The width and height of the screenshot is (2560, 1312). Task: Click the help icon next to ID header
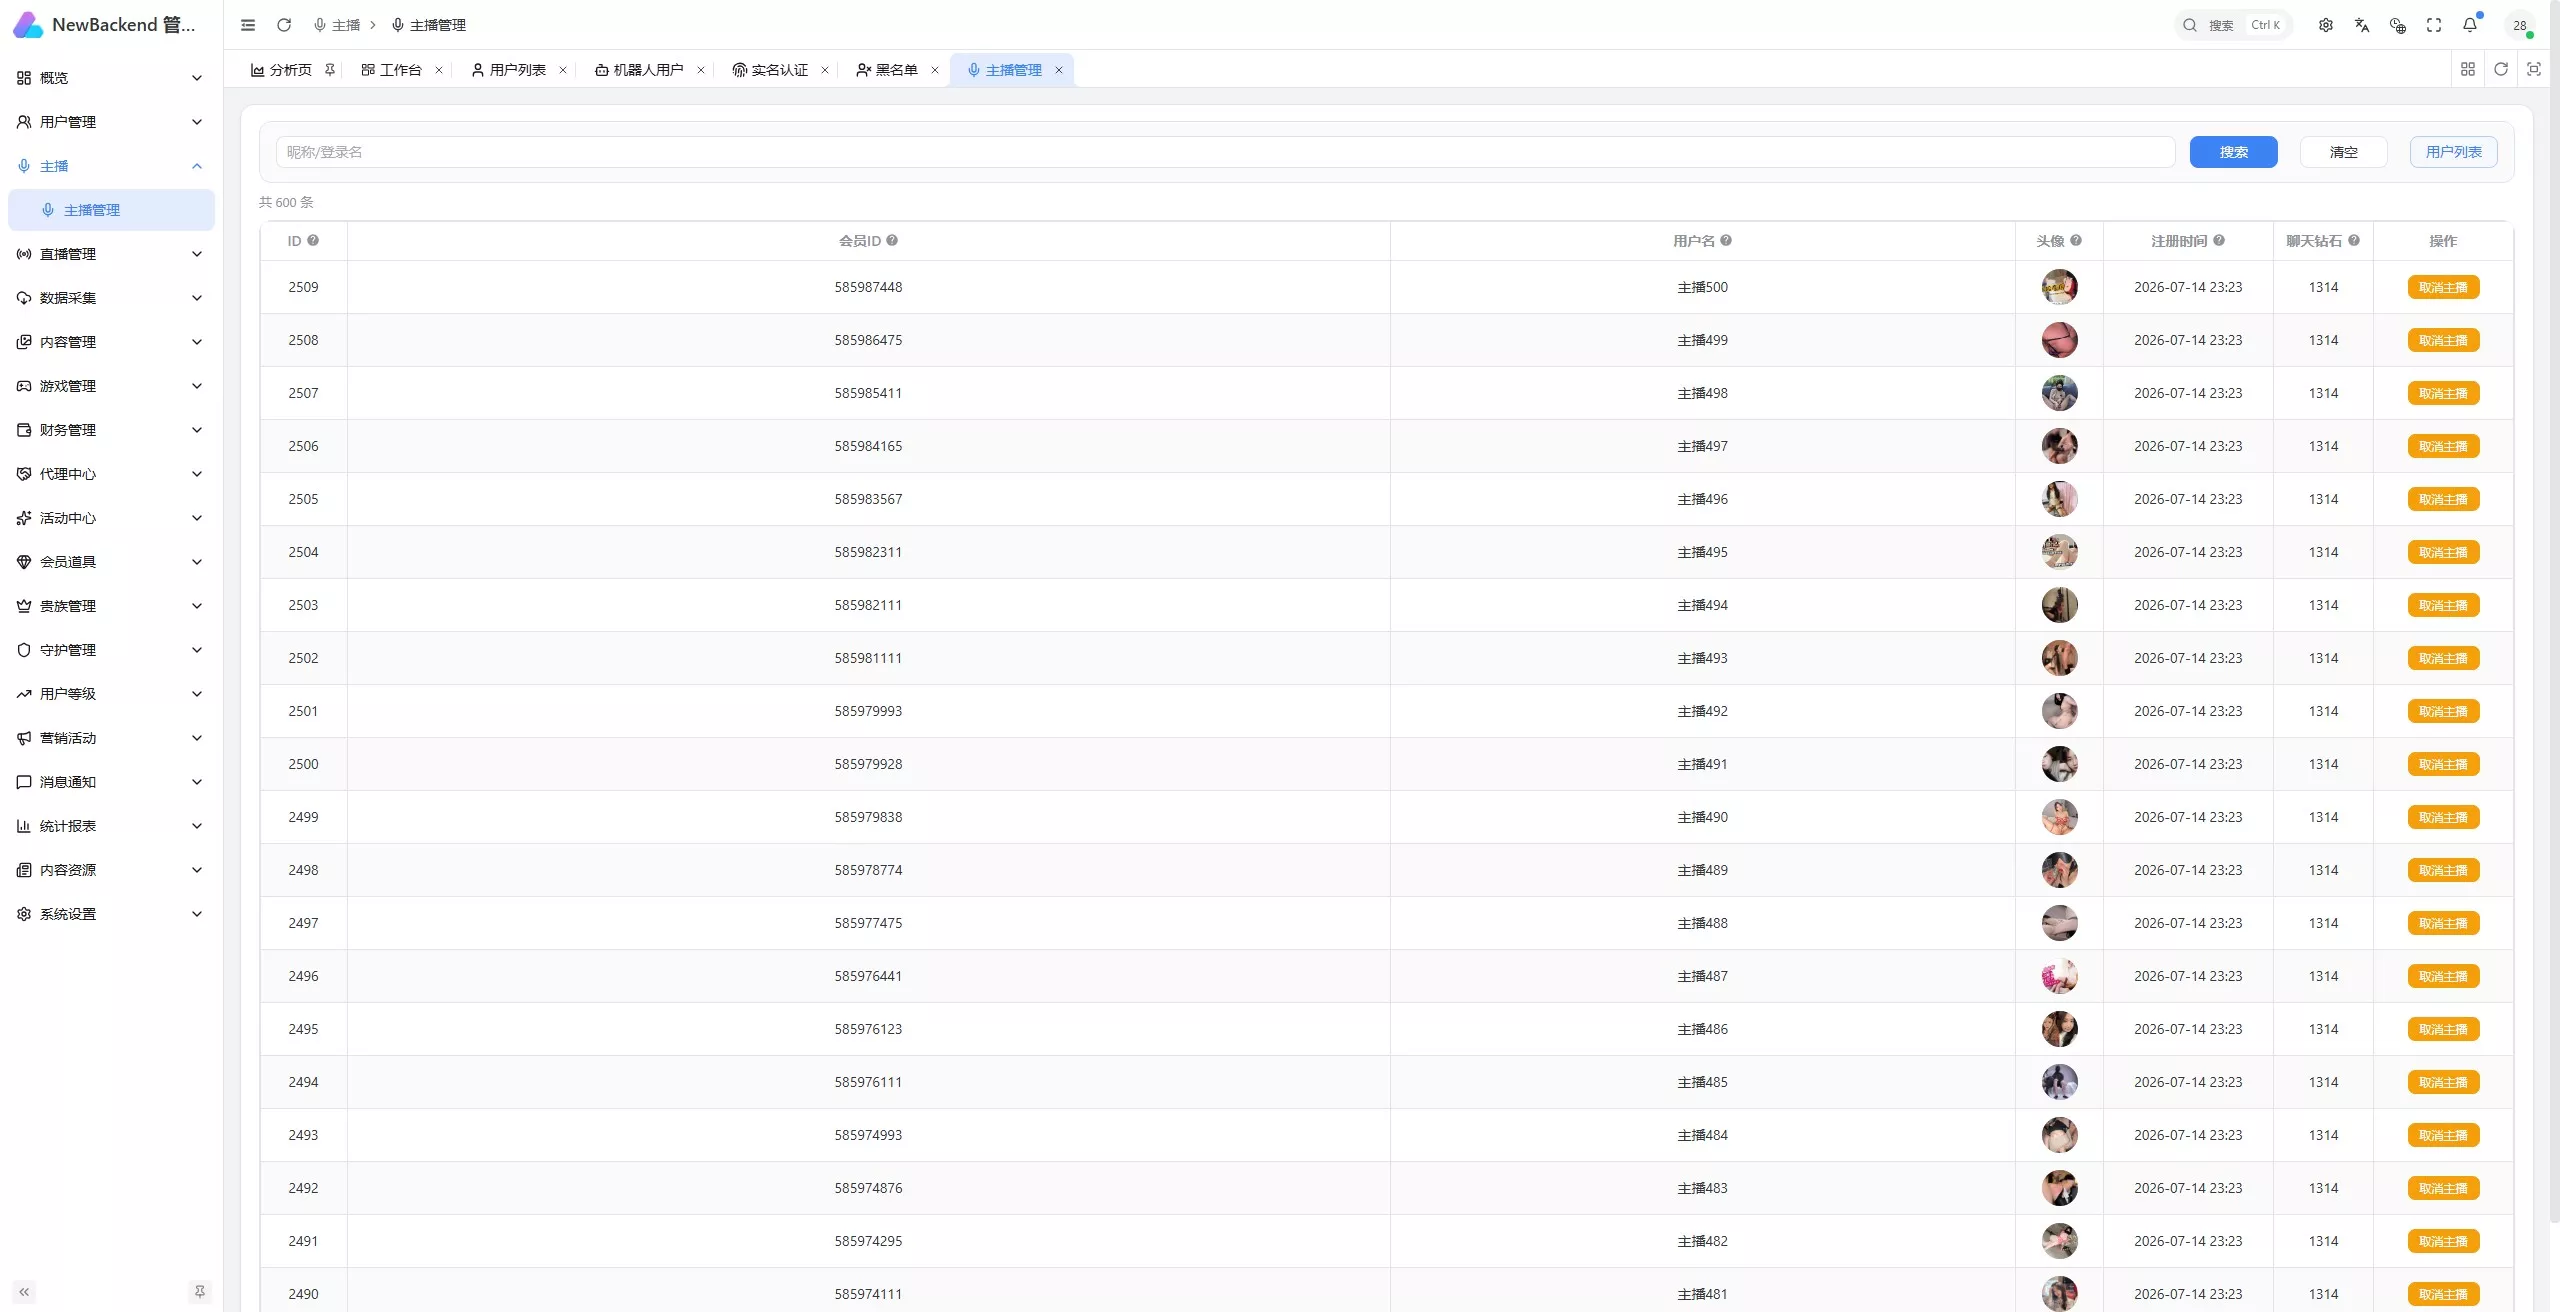[313, 240]
